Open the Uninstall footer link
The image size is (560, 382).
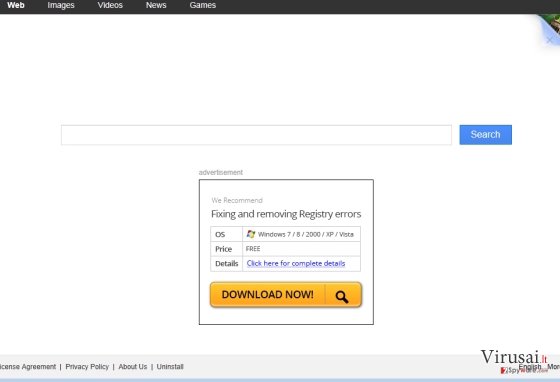(170, 367)
